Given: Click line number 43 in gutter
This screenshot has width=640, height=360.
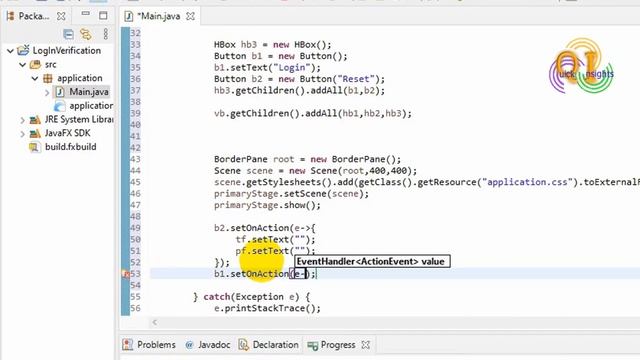Looking at the screenshot, I should click(135, 159).
